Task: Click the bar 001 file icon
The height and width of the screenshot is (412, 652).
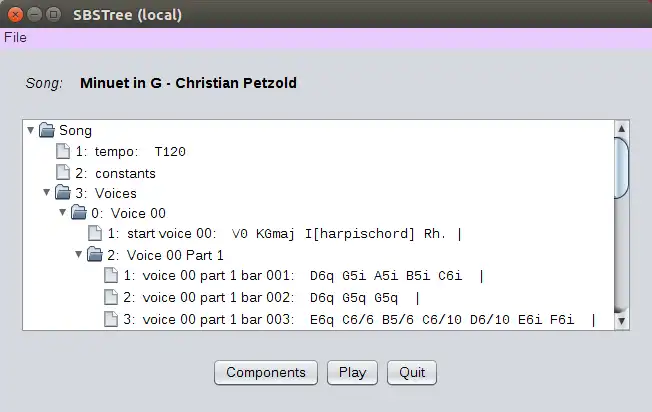Action: click(111, 276)
